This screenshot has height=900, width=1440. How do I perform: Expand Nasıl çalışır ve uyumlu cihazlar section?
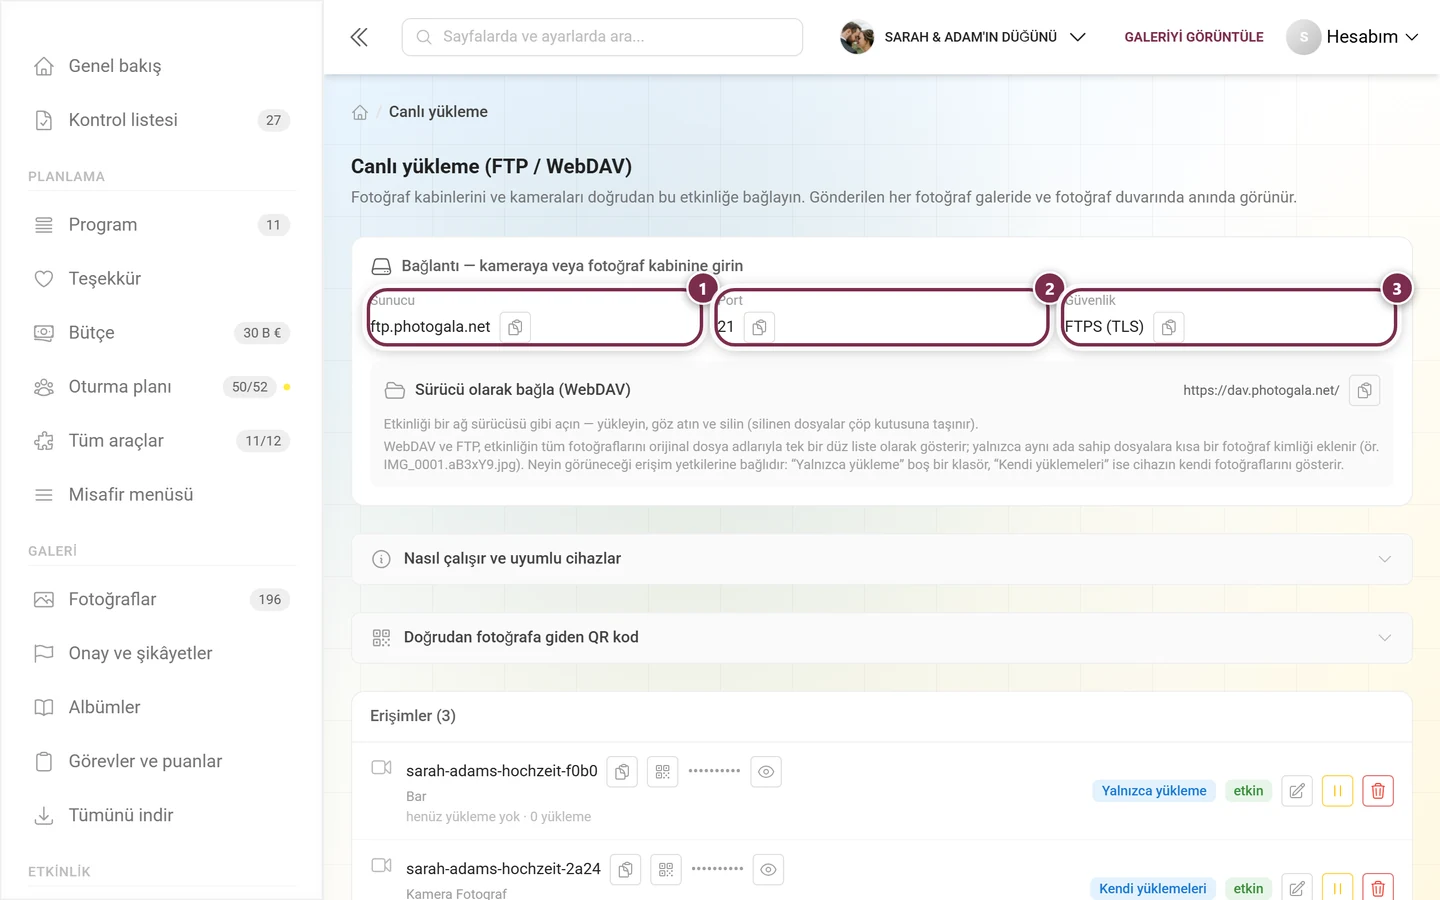click(882, 559)
